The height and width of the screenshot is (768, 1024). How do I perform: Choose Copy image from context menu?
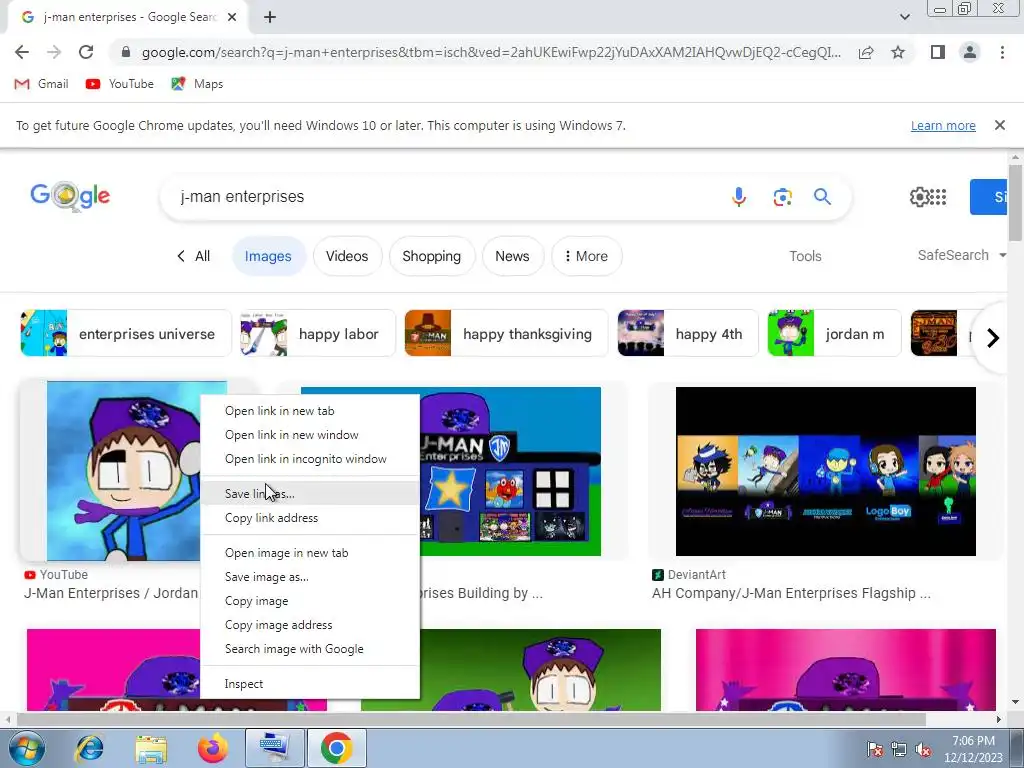tap(310, 601)
